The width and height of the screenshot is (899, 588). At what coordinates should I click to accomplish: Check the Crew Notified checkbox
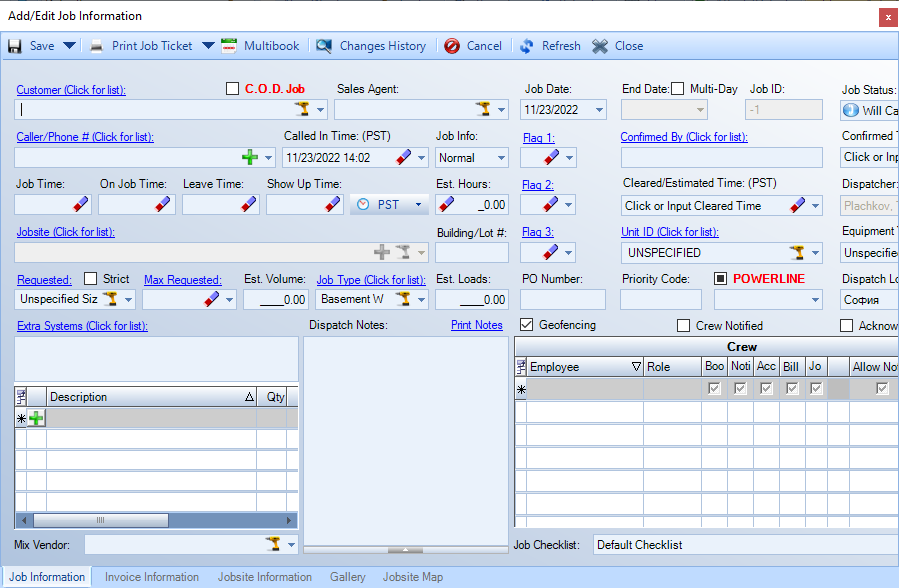(x=683, y=326)
